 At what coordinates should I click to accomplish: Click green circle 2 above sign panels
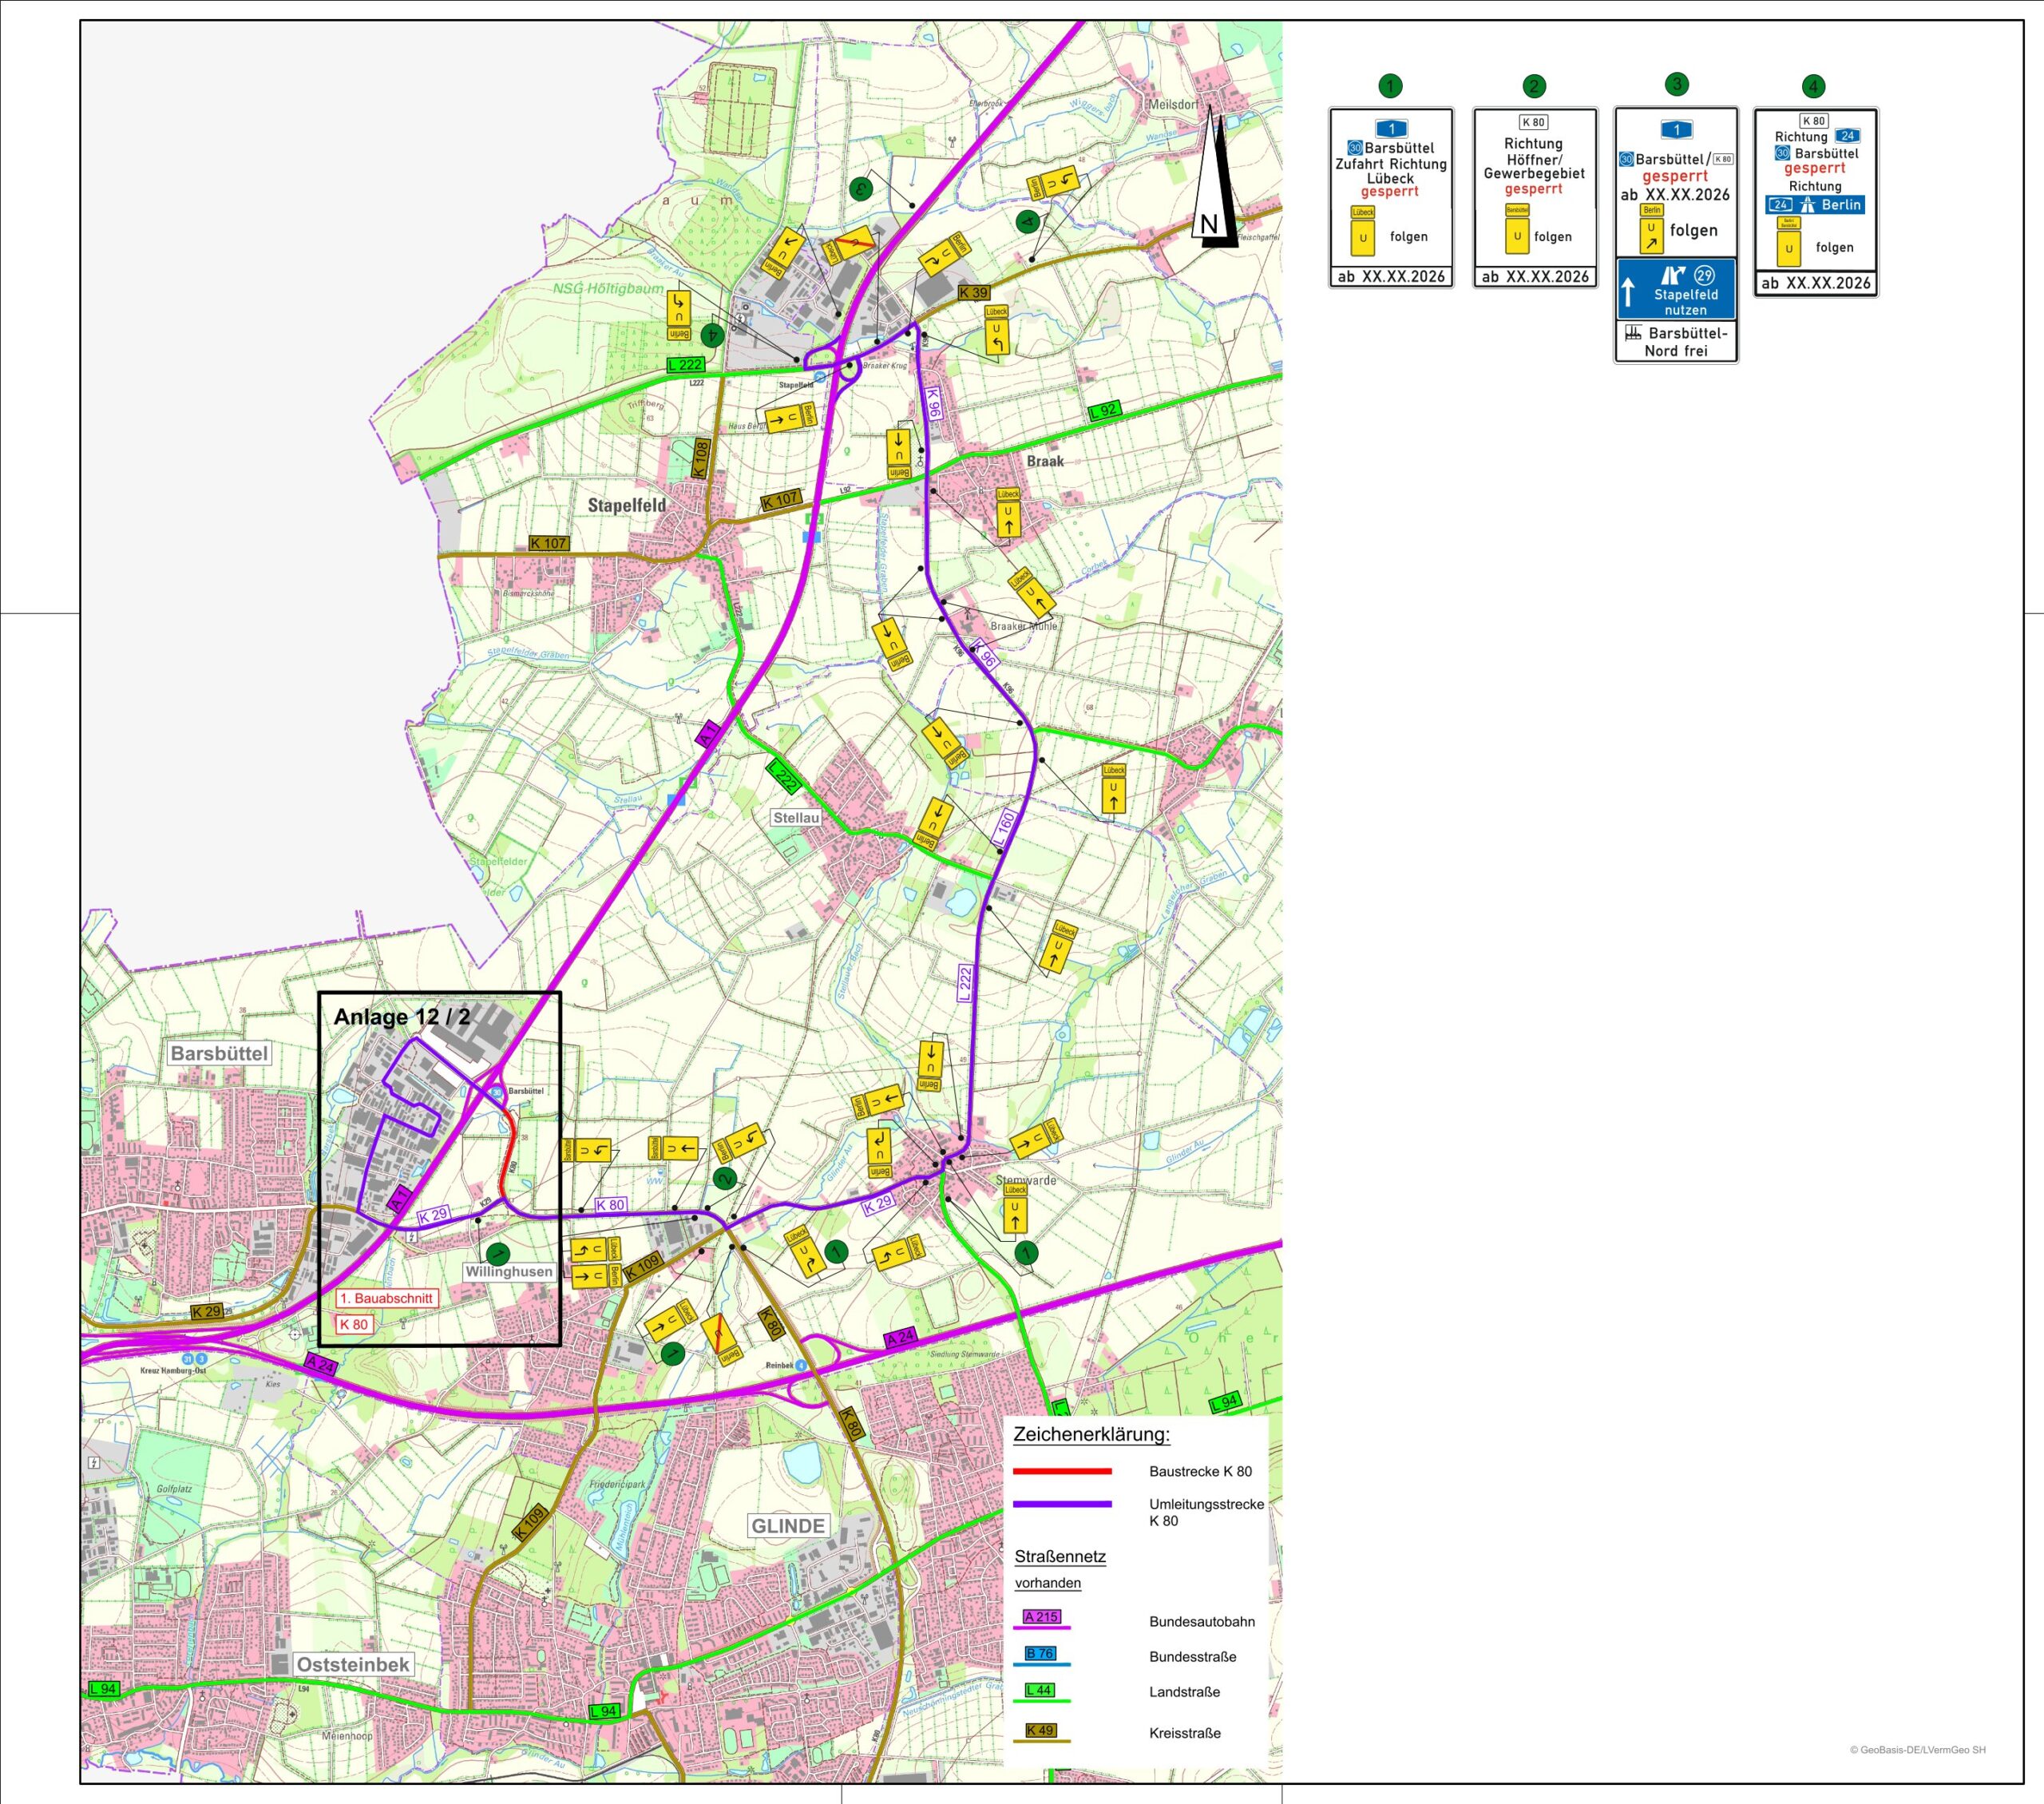(x=1534, y=86)
